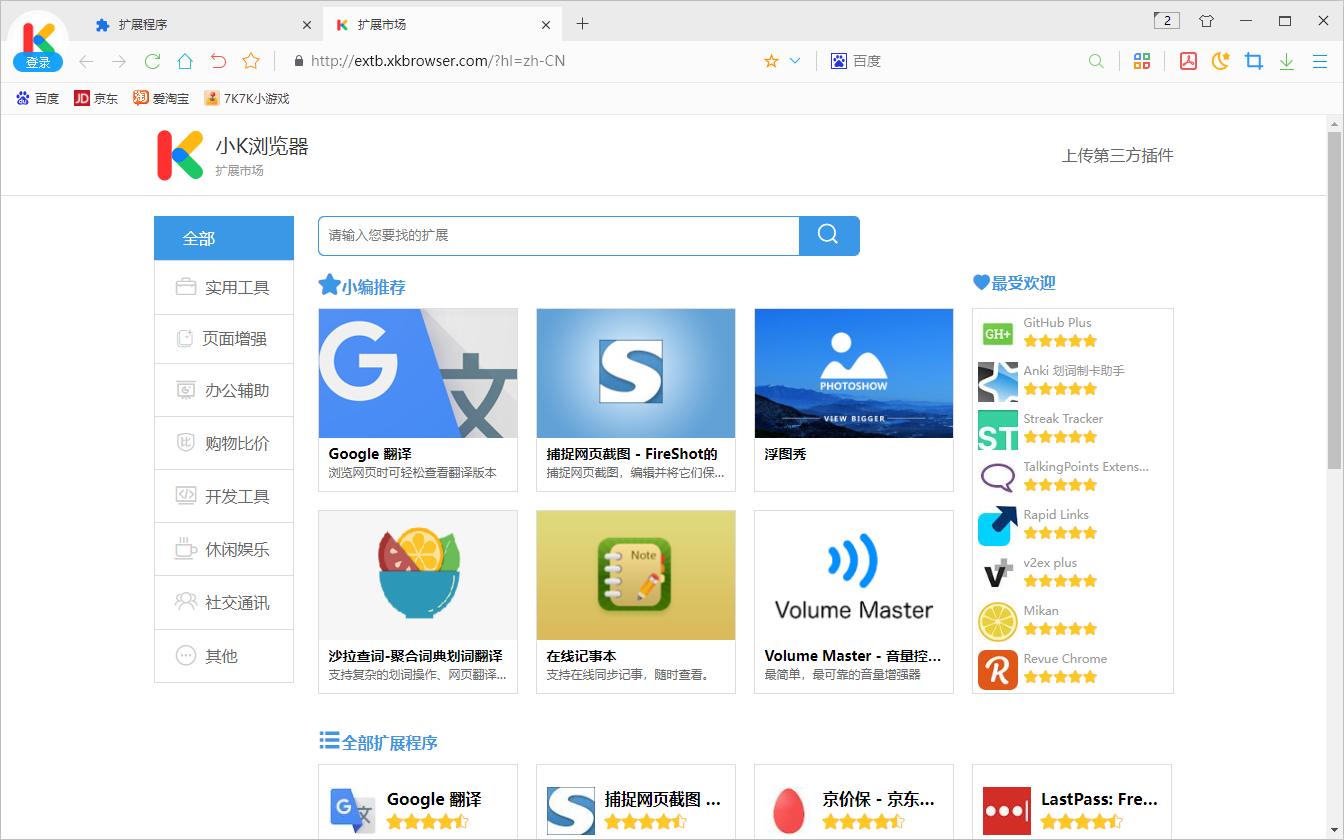Select the 社交通讯 category
Image resolution: width=1344 pixels, height=840 pixels.
coord(224,602)
